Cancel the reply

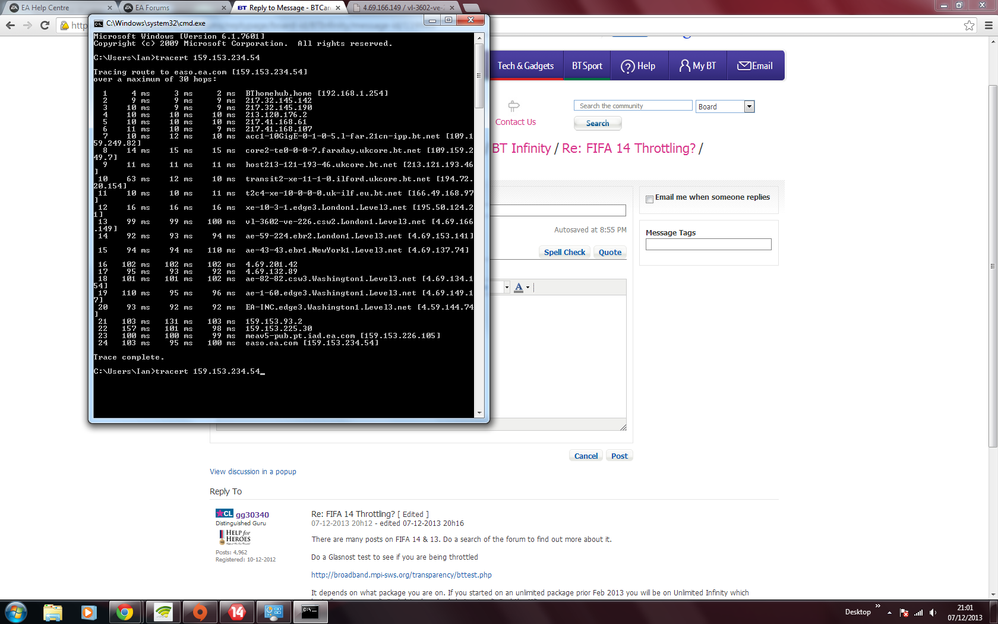586,456
